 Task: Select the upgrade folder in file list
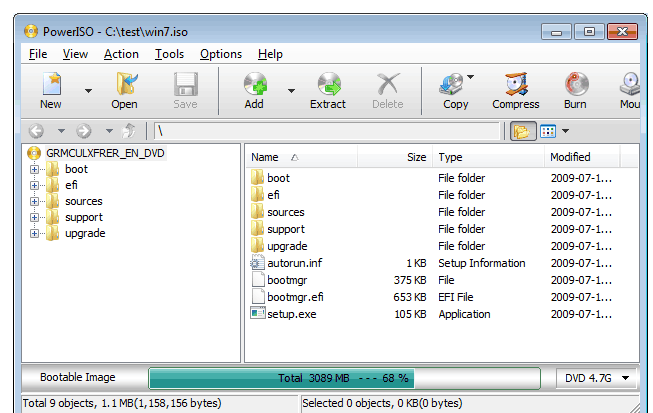coord(287,246)
